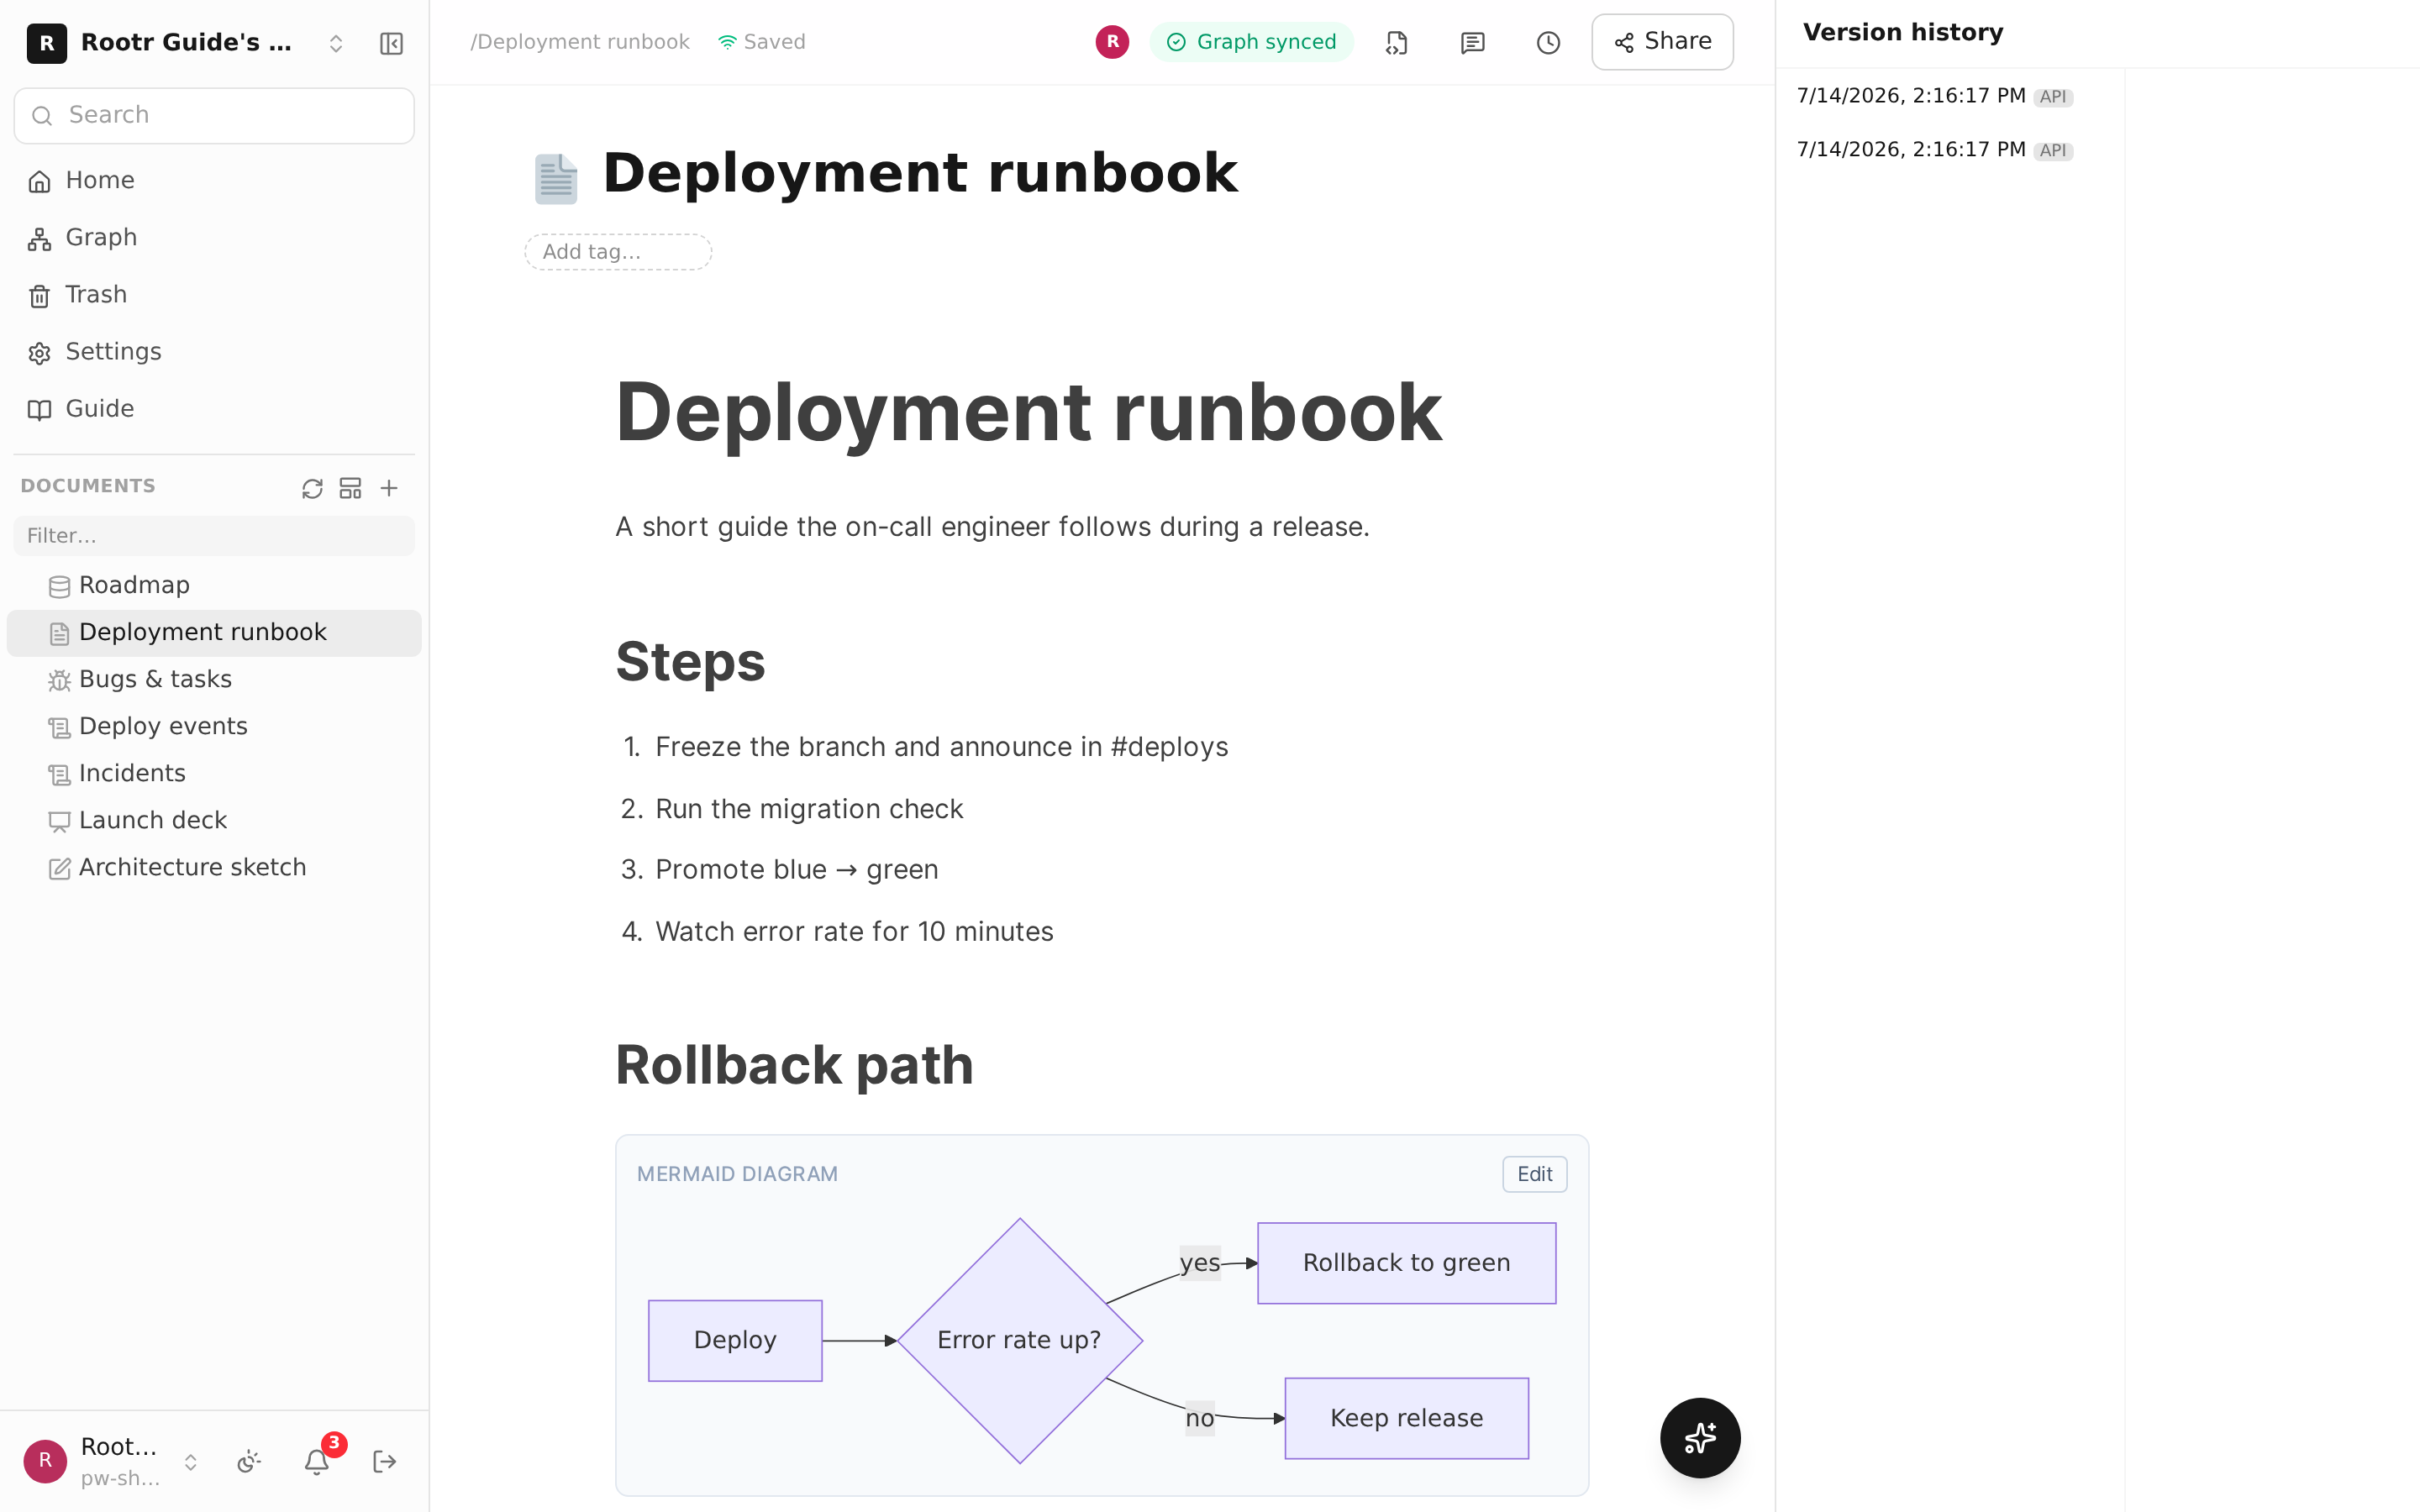
Task: Click the log out icon
Action: pyautogui.click(x=385, y=1461)
